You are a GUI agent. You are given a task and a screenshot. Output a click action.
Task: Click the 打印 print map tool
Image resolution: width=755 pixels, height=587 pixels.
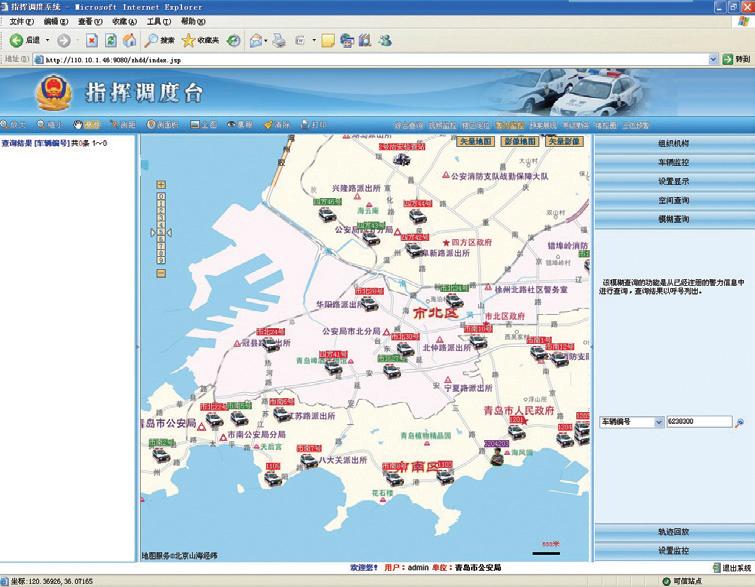pyautogui.click(x=313, y=125)
